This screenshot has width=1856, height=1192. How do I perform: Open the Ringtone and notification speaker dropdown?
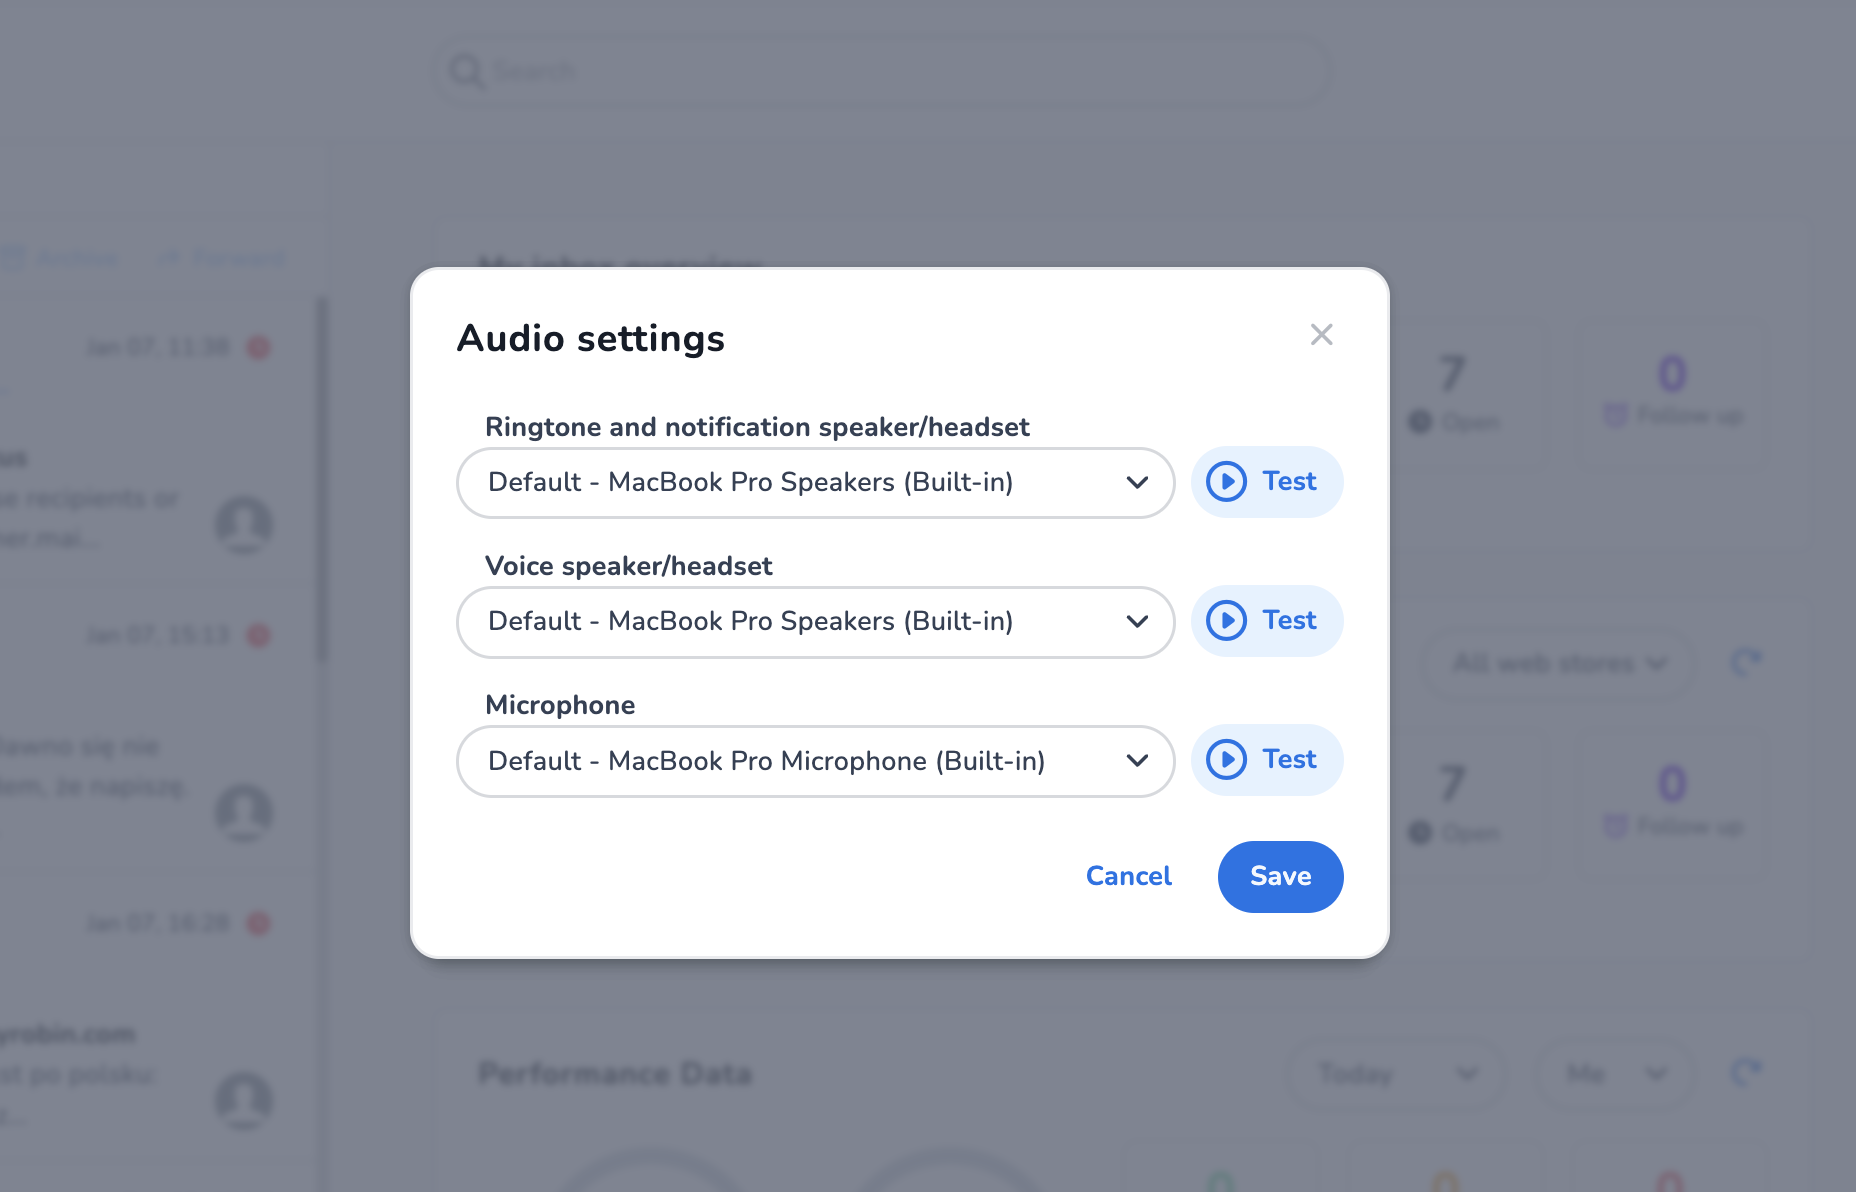[814, 483]
